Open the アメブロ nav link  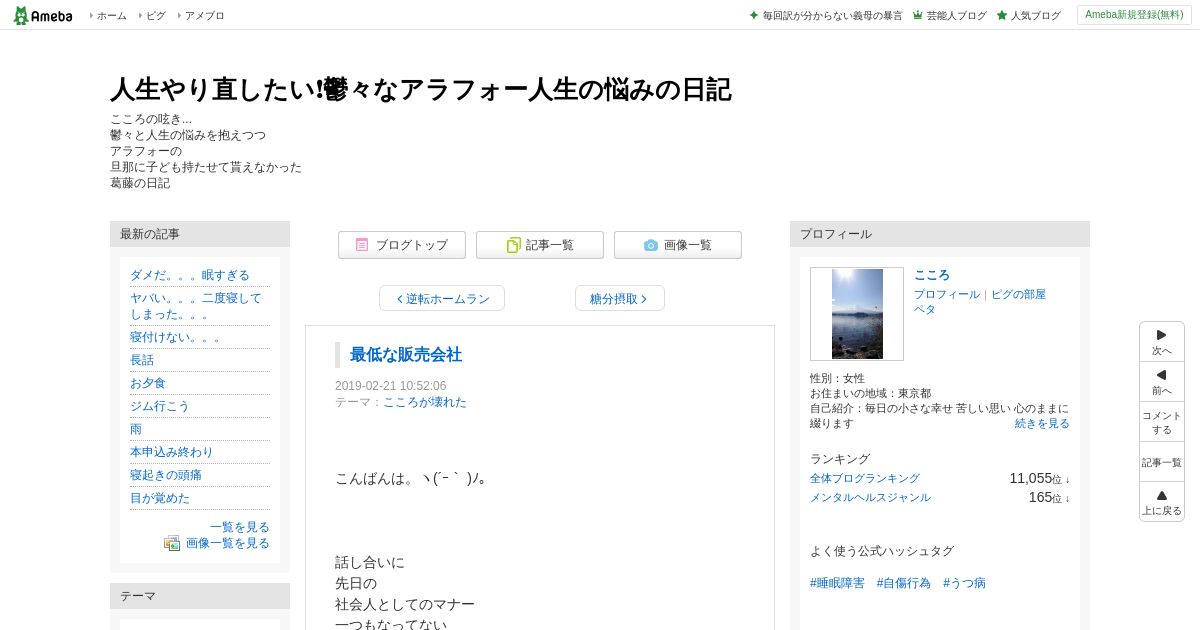pyautogui.click(x=204, y=16)
